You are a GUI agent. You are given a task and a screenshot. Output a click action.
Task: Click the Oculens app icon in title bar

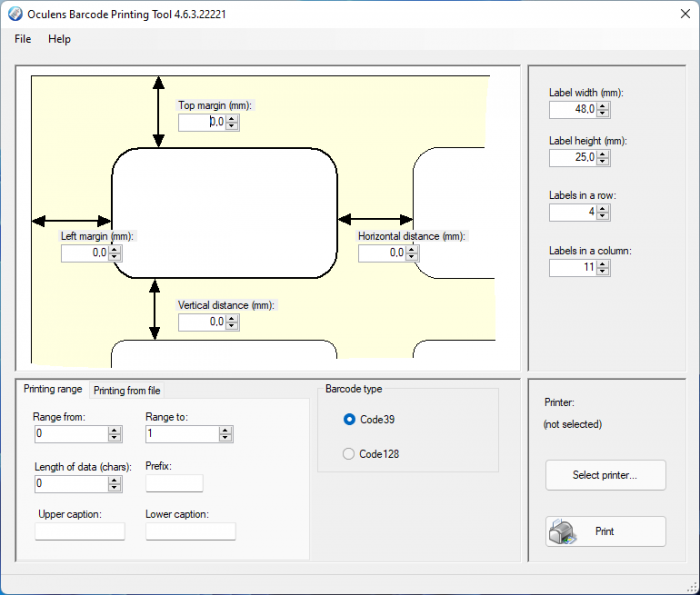pyautogui.click(x=15, y=13)
